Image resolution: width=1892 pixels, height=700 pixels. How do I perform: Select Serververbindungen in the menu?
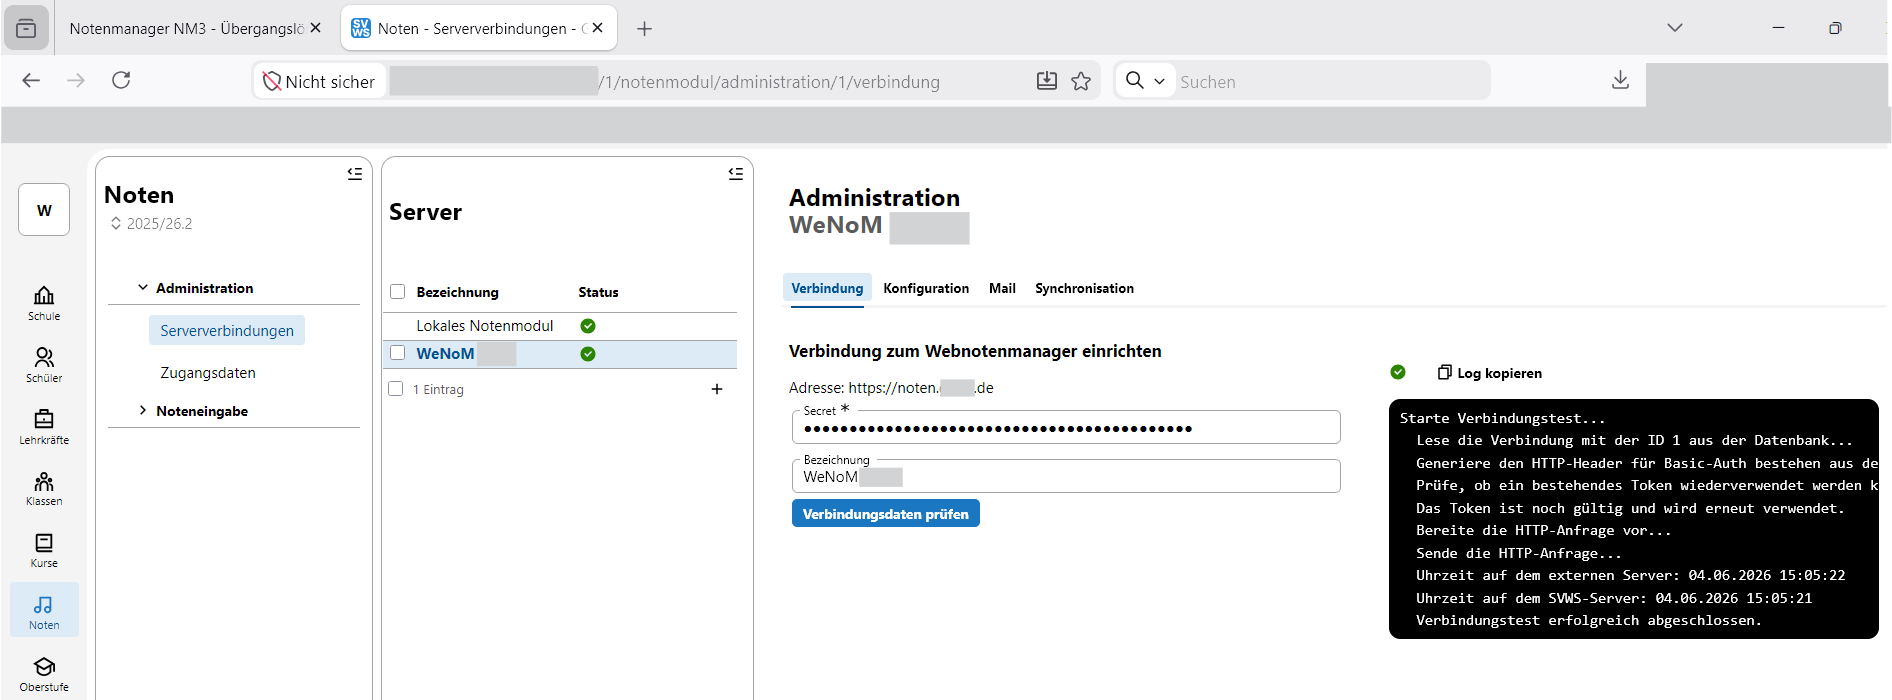pyautogui.click(x=227, y=331)
